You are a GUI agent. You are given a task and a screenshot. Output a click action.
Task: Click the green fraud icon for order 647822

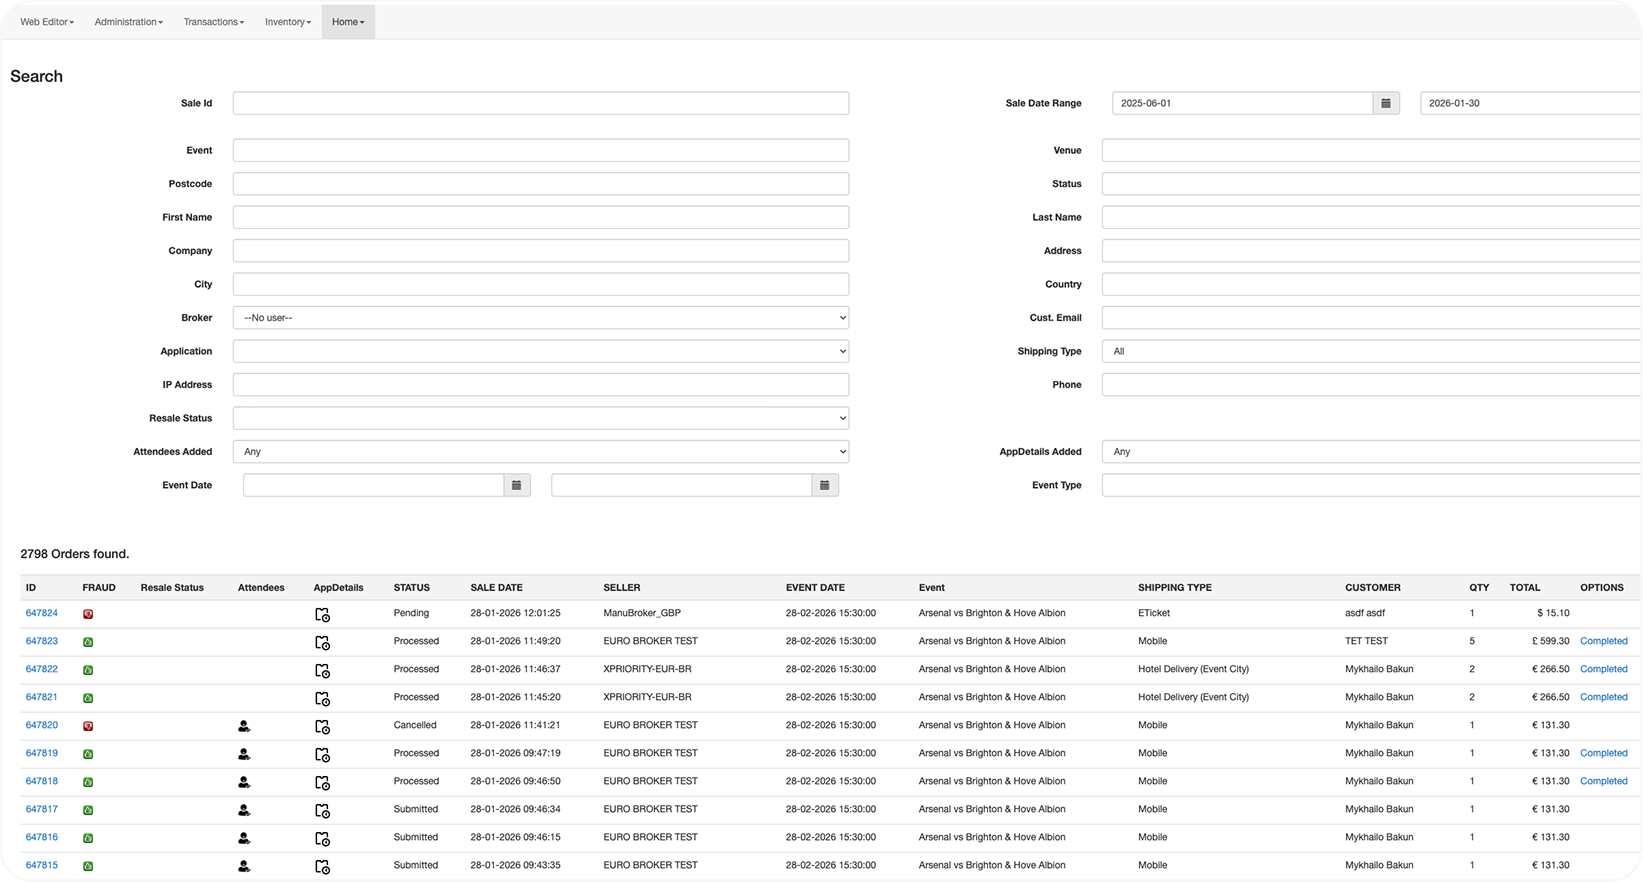pos(88,670)
